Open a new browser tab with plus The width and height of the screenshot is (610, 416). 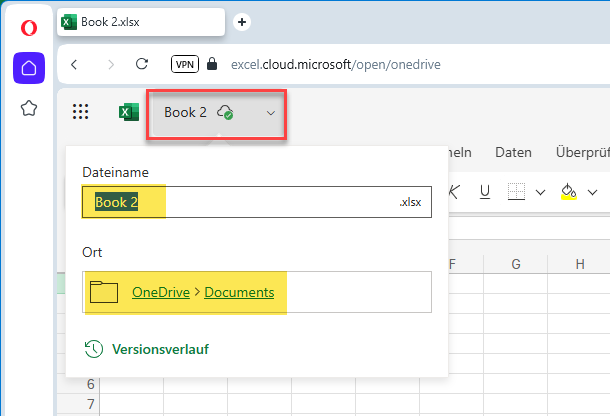coord(242,22)
